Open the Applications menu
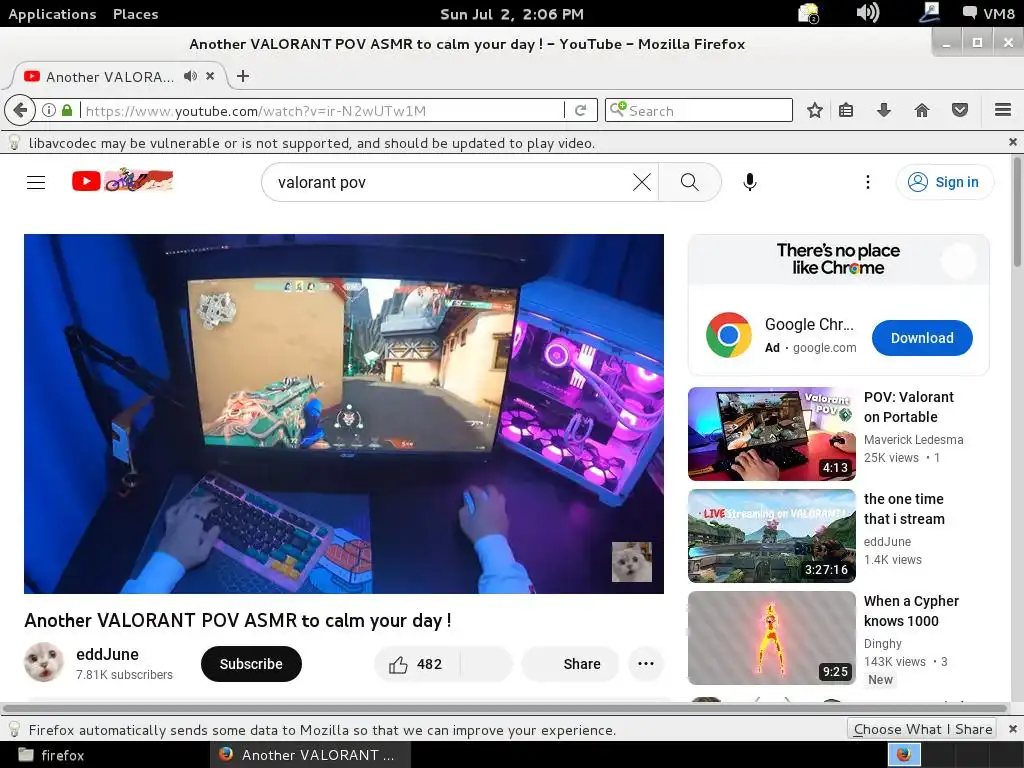The image size is (1024, 768). (x=52, y=14)
